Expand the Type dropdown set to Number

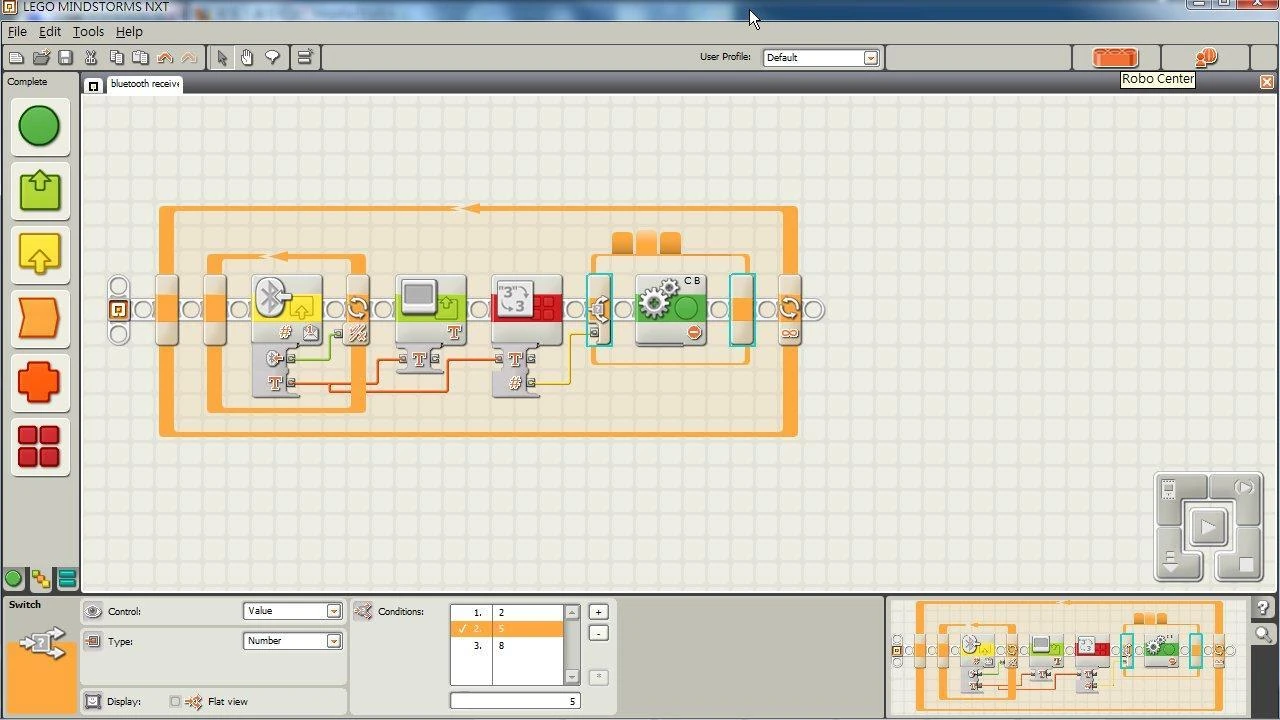point(334,641)
